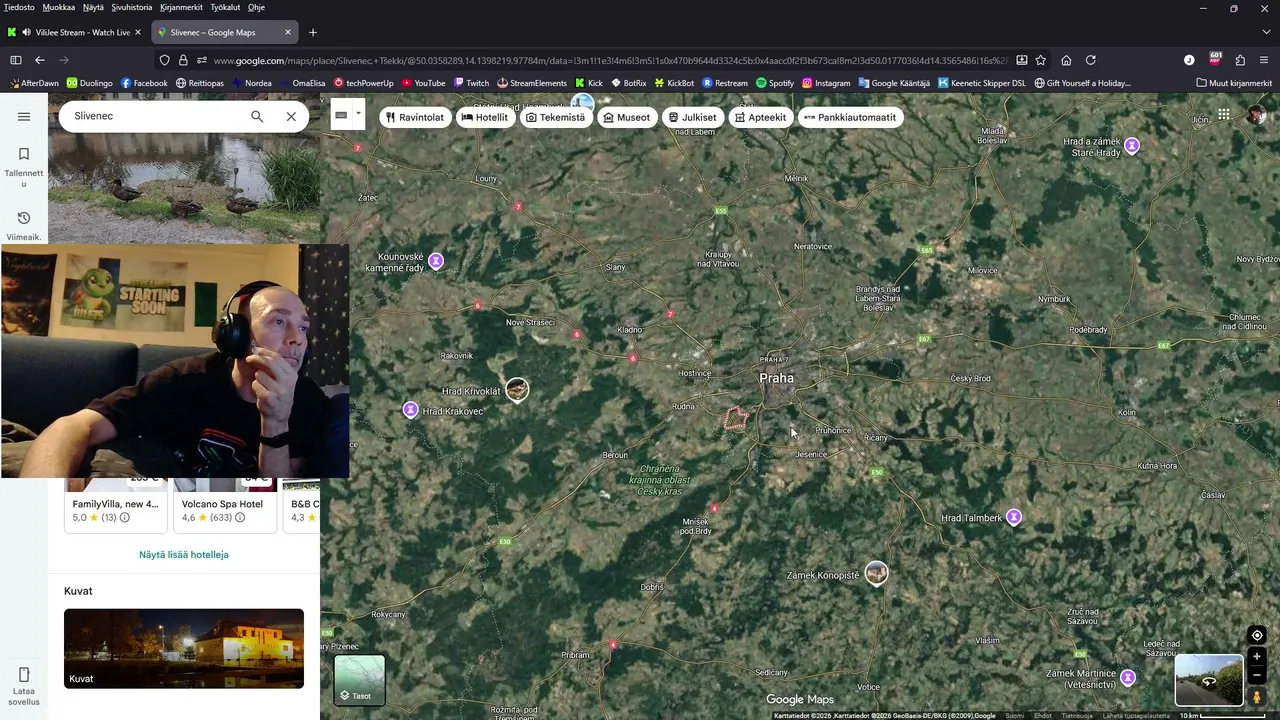
Task: Open a new browser tab
Action: 313,32
